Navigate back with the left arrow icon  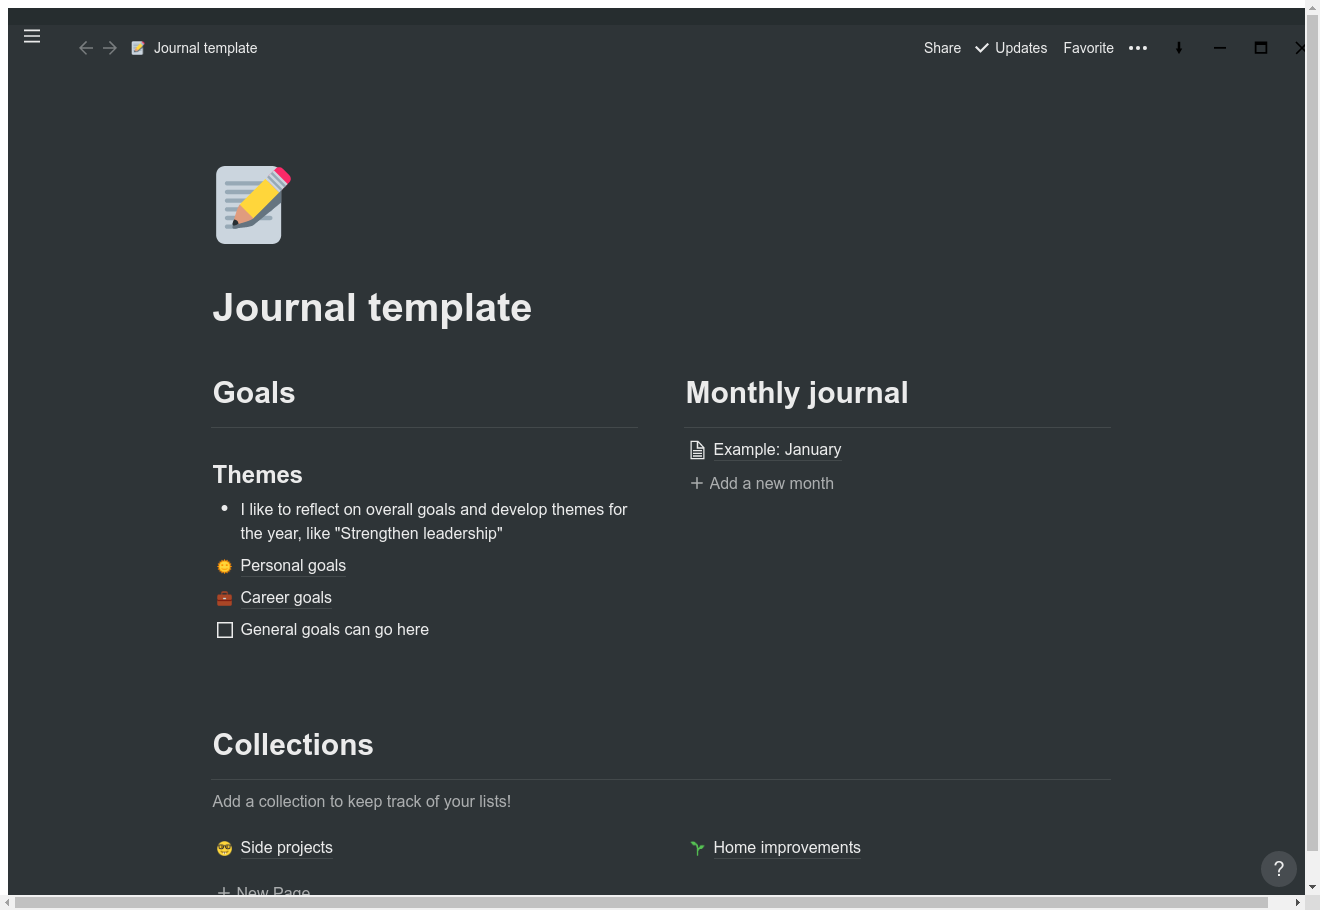86,48
